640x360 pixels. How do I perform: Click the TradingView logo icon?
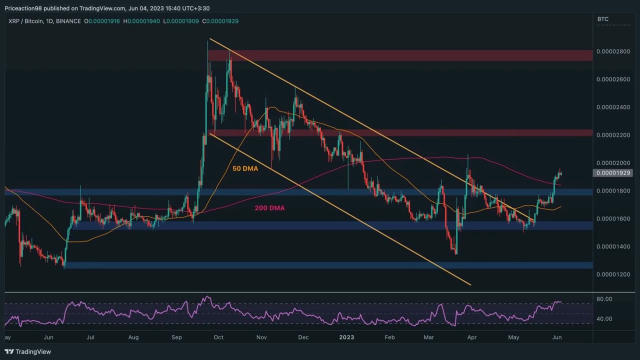coord(9,352)
